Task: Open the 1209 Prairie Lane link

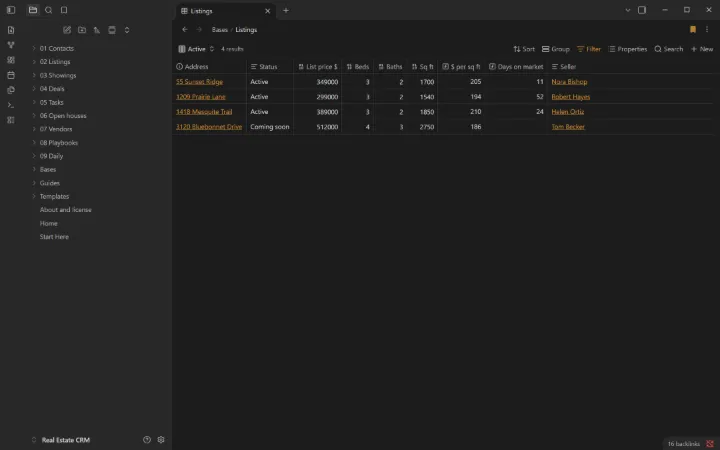Action: (x=201, y=96)
